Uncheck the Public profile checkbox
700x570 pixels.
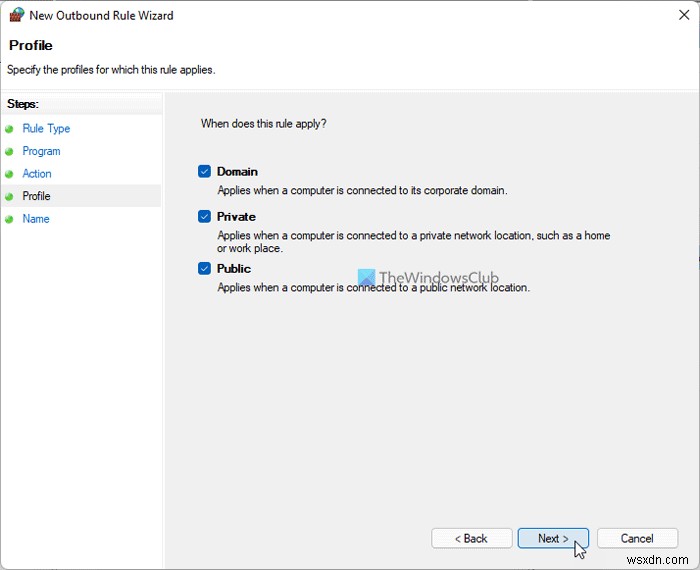204,268
